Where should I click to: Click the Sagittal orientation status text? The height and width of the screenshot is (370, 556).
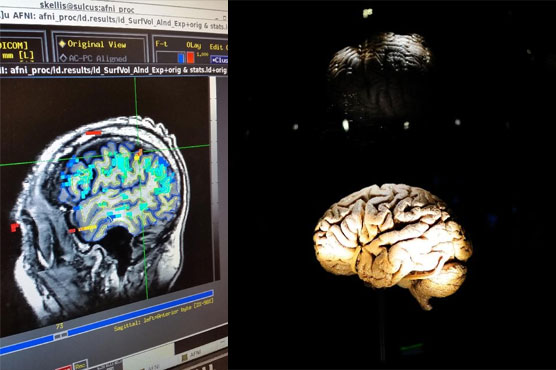point(163,315)
